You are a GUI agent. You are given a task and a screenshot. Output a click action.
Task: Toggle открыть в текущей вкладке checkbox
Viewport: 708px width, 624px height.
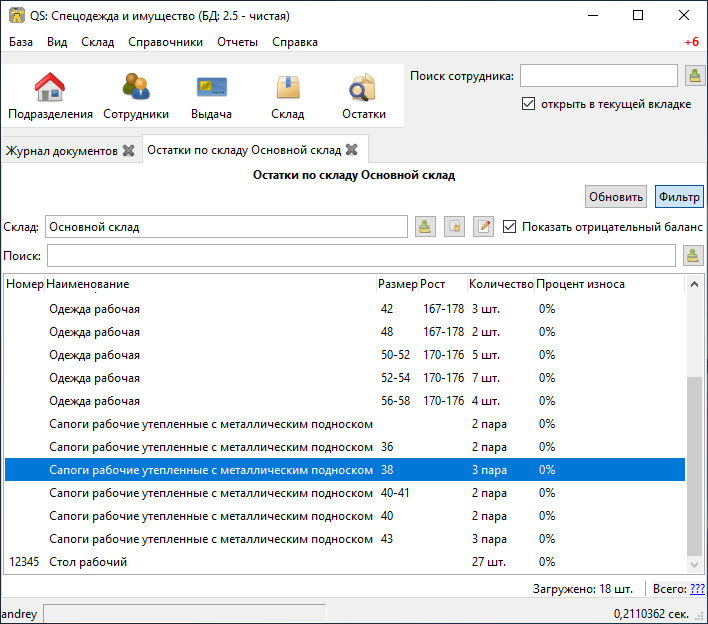point(528,104)
